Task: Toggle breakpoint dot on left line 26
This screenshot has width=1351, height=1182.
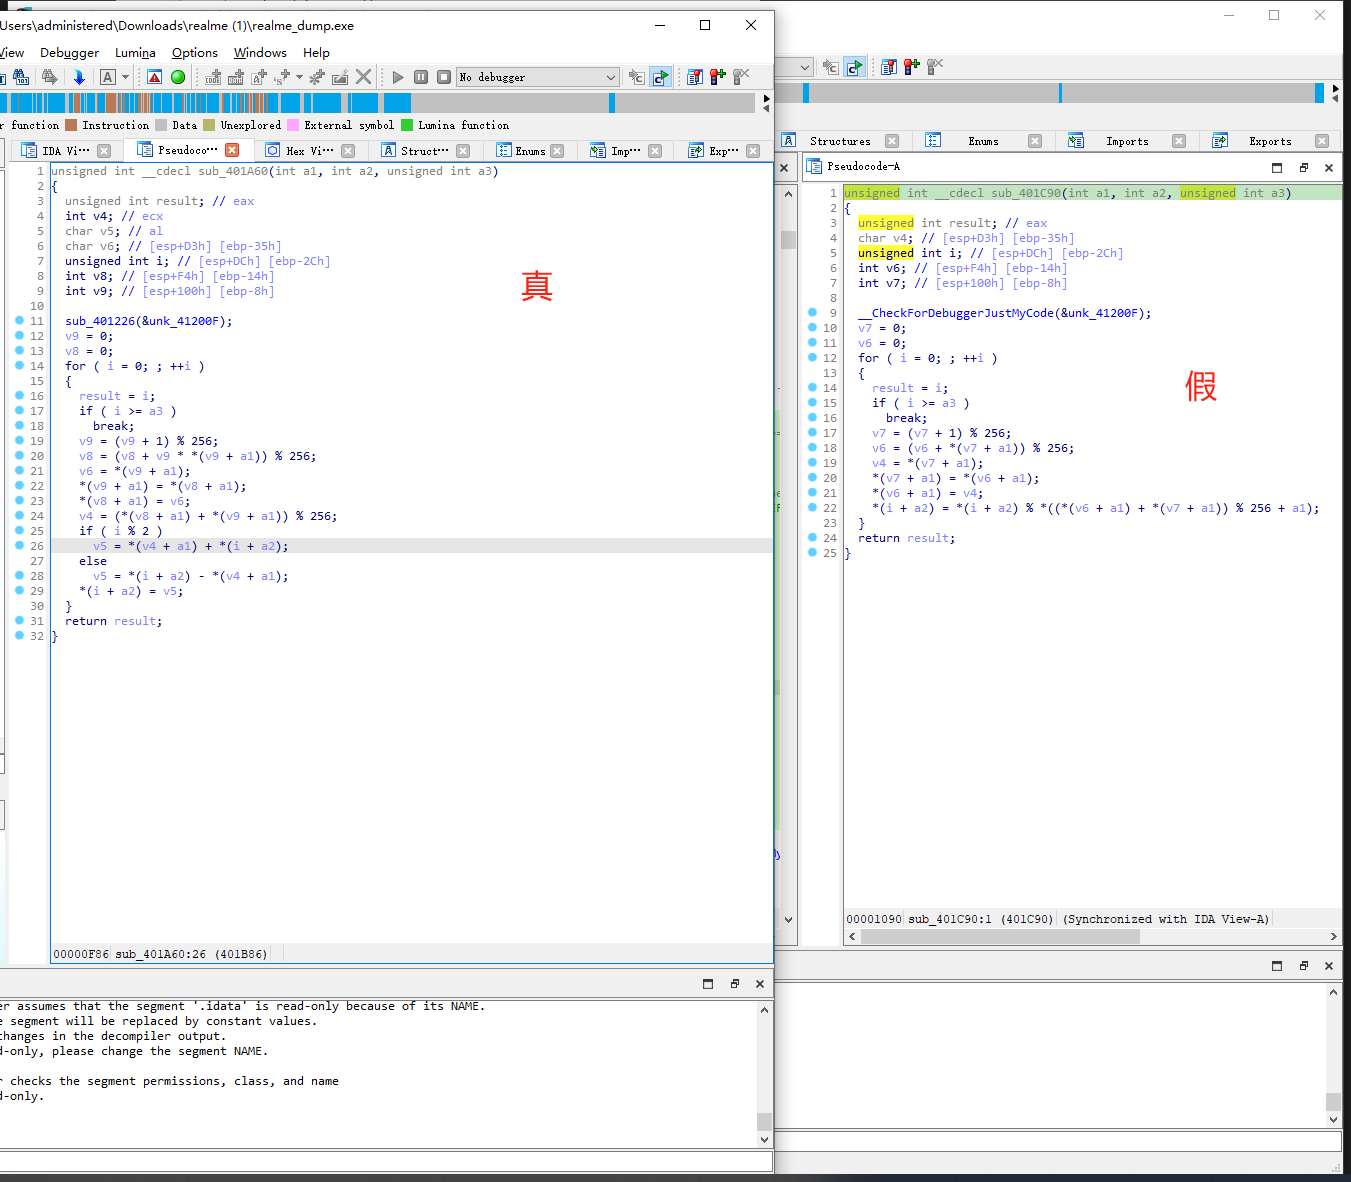Action: point(20,546)
